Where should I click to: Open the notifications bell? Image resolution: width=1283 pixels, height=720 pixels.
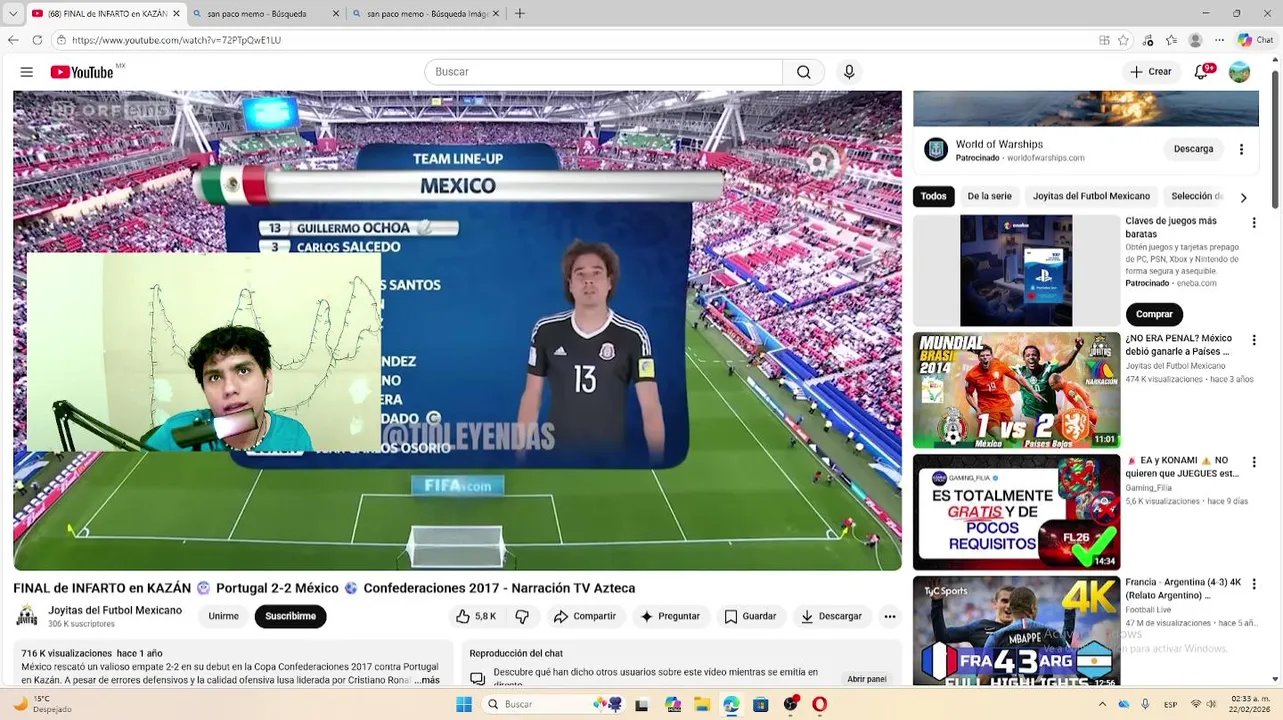pos(1202,72)
